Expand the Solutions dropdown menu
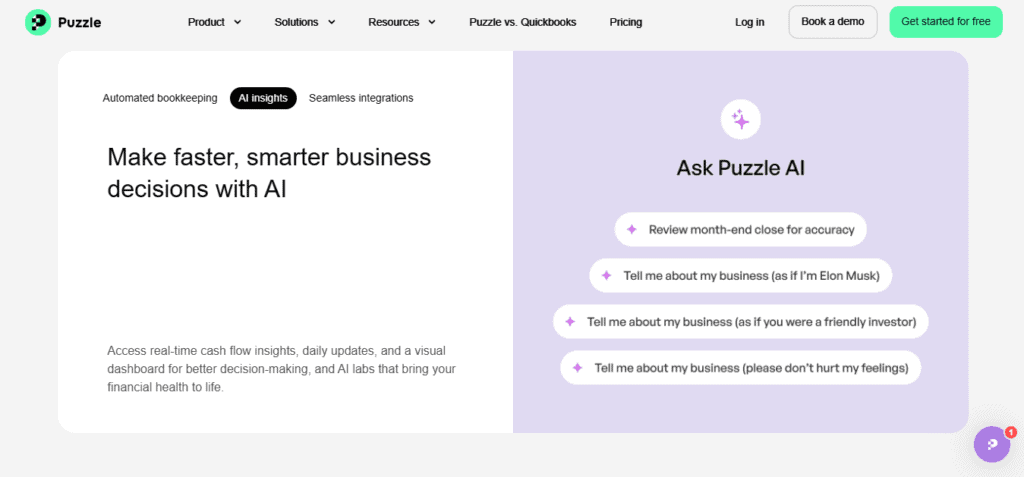The image size is (1024, 477). point(305,22)
